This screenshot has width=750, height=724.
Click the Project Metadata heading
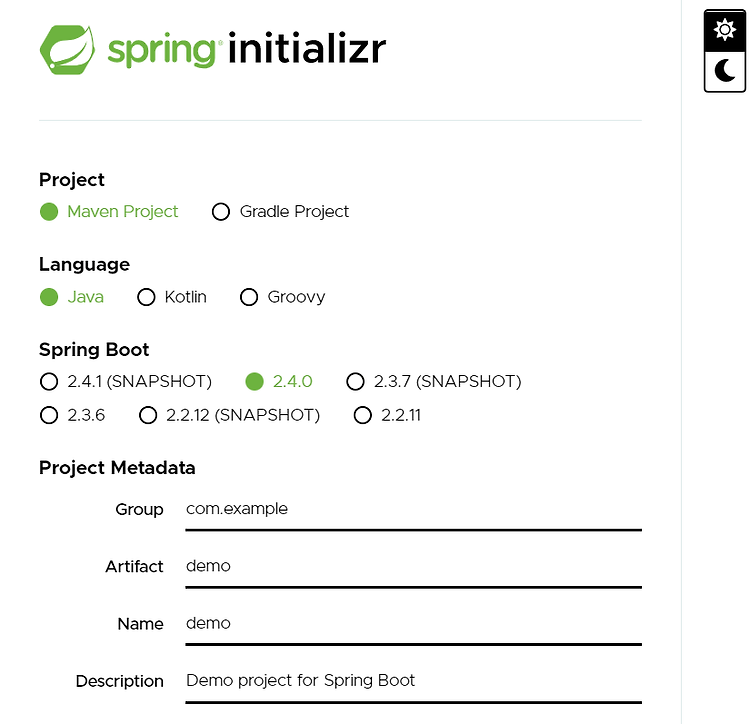click(x=117, y=468)
